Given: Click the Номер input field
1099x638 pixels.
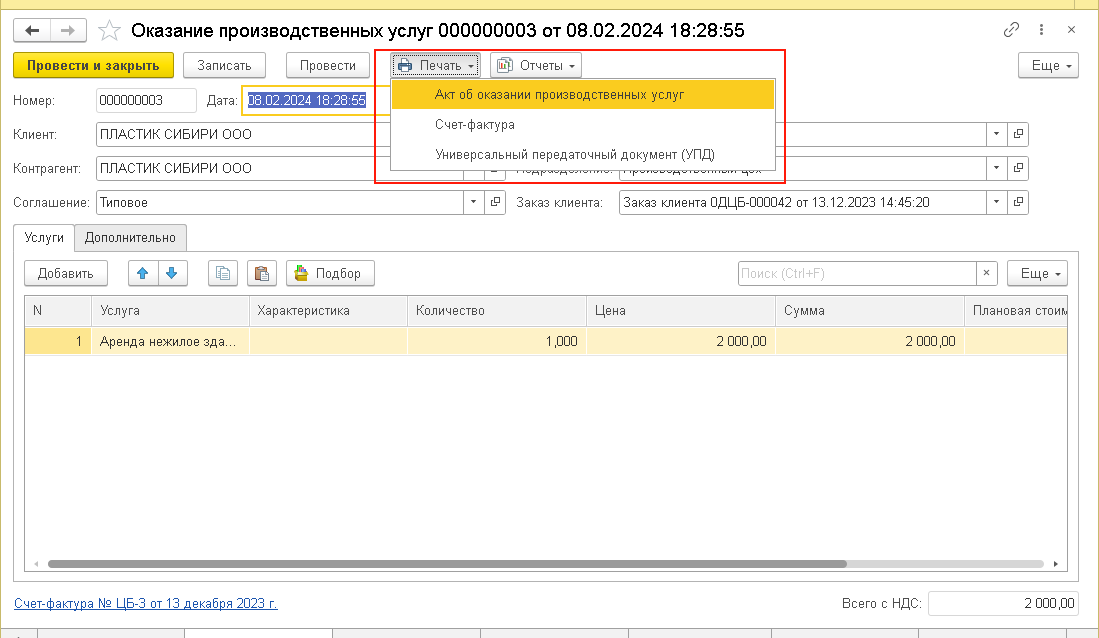Looking at the screenshot, I should click(x=146, y=100).
